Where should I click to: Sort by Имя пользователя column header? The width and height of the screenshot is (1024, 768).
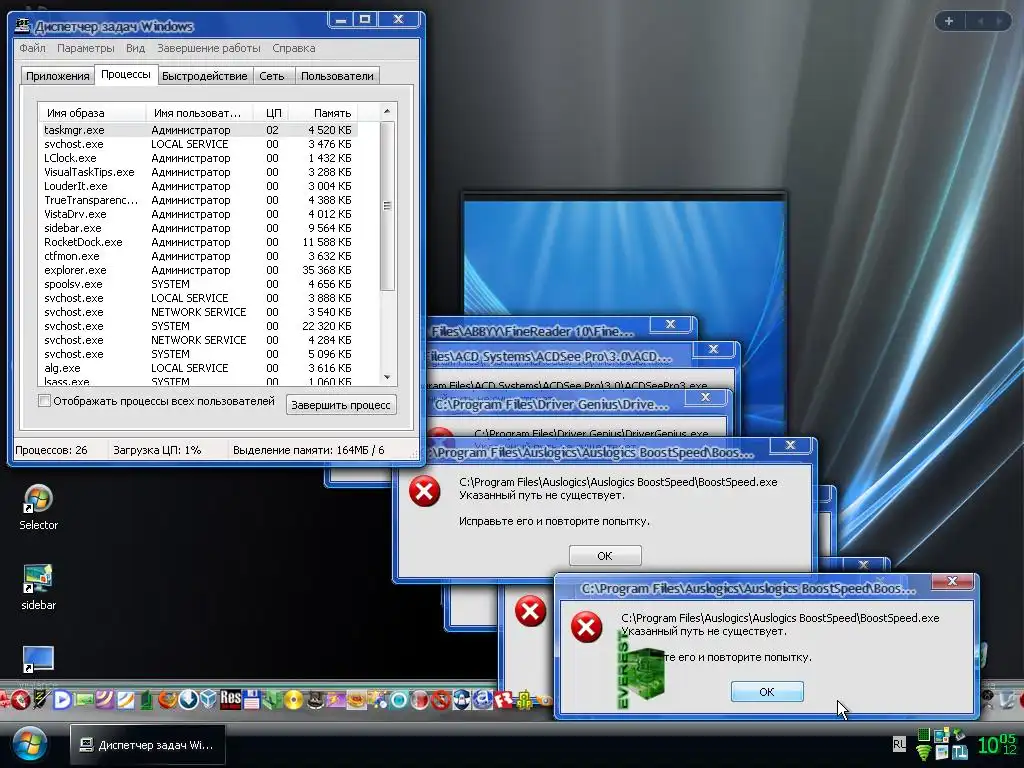coord(200,113)
